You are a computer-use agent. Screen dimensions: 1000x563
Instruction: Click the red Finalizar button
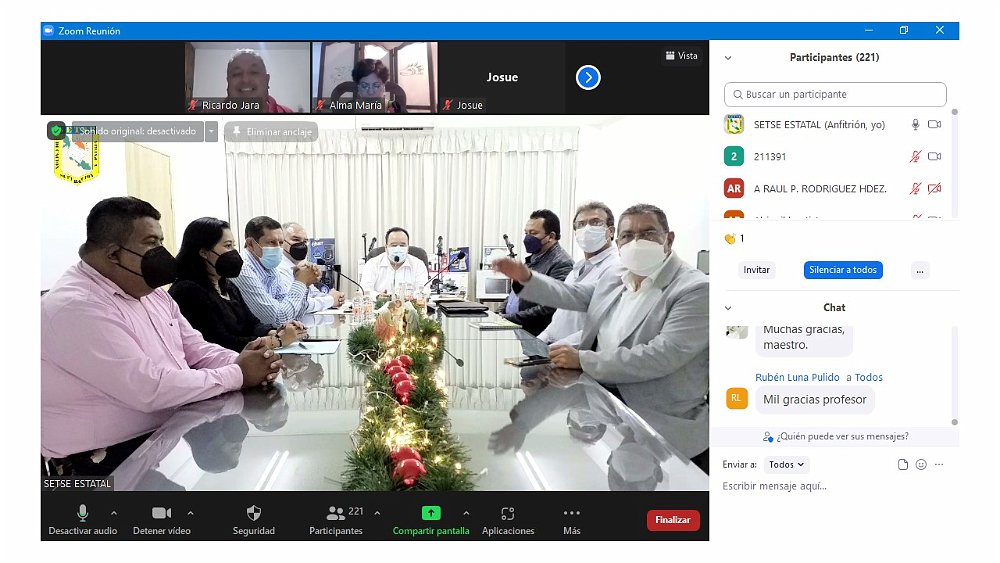pyautogui.click(x=673, y=520)
